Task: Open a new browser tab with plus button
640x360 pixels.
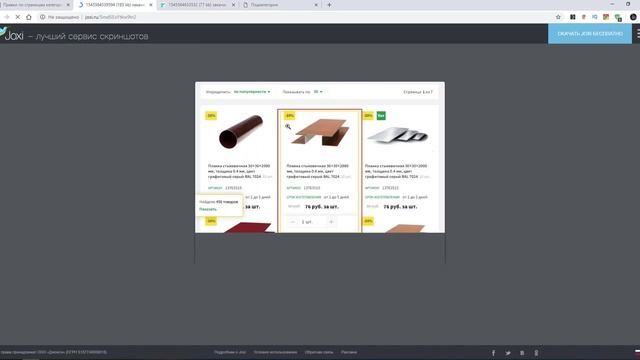Action: point(329,5)
